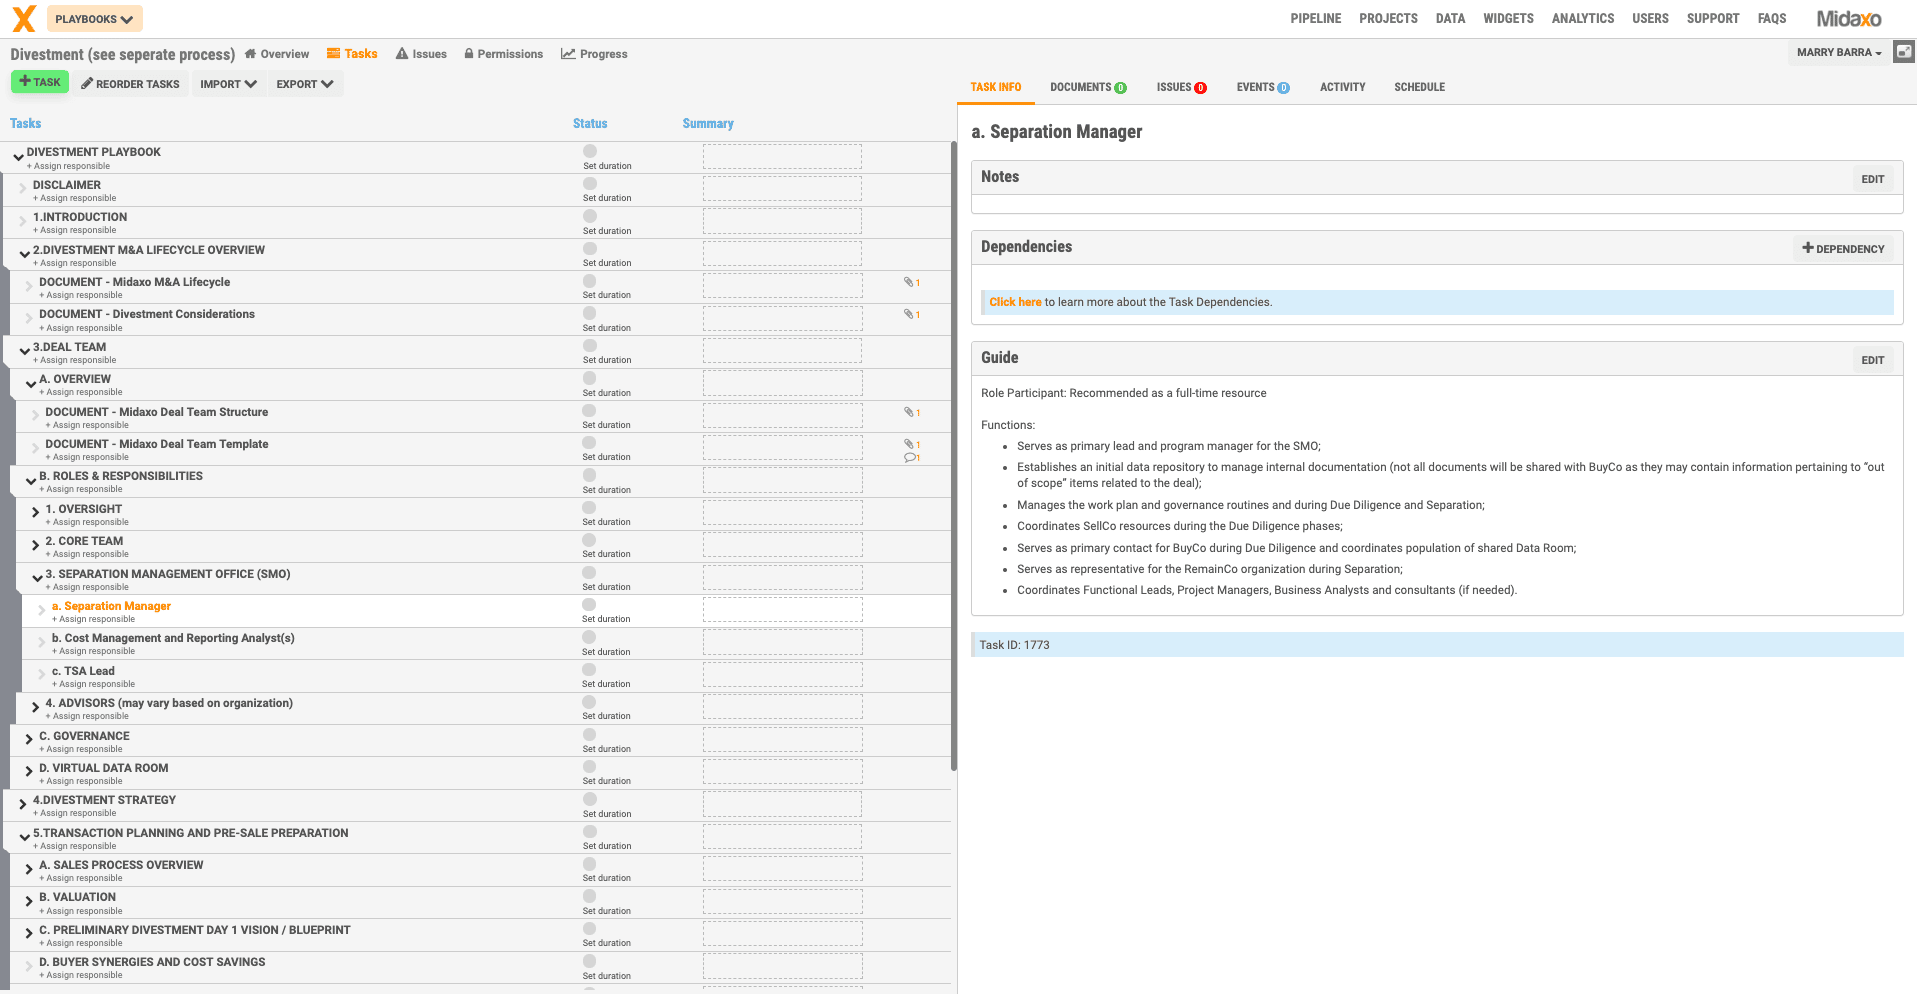The height and width of the screenshot is (994, 1917).
Task: Click the popout window icon beside user menu
Action: click(x=1904, y=52)
